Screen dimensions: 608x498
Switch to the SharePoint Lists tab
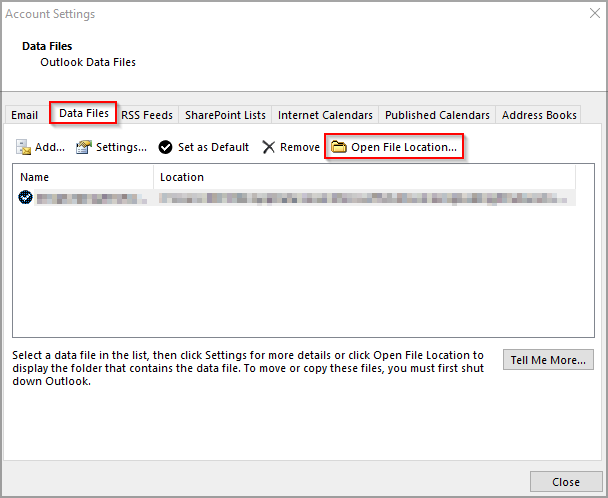[x=225, y=115]
